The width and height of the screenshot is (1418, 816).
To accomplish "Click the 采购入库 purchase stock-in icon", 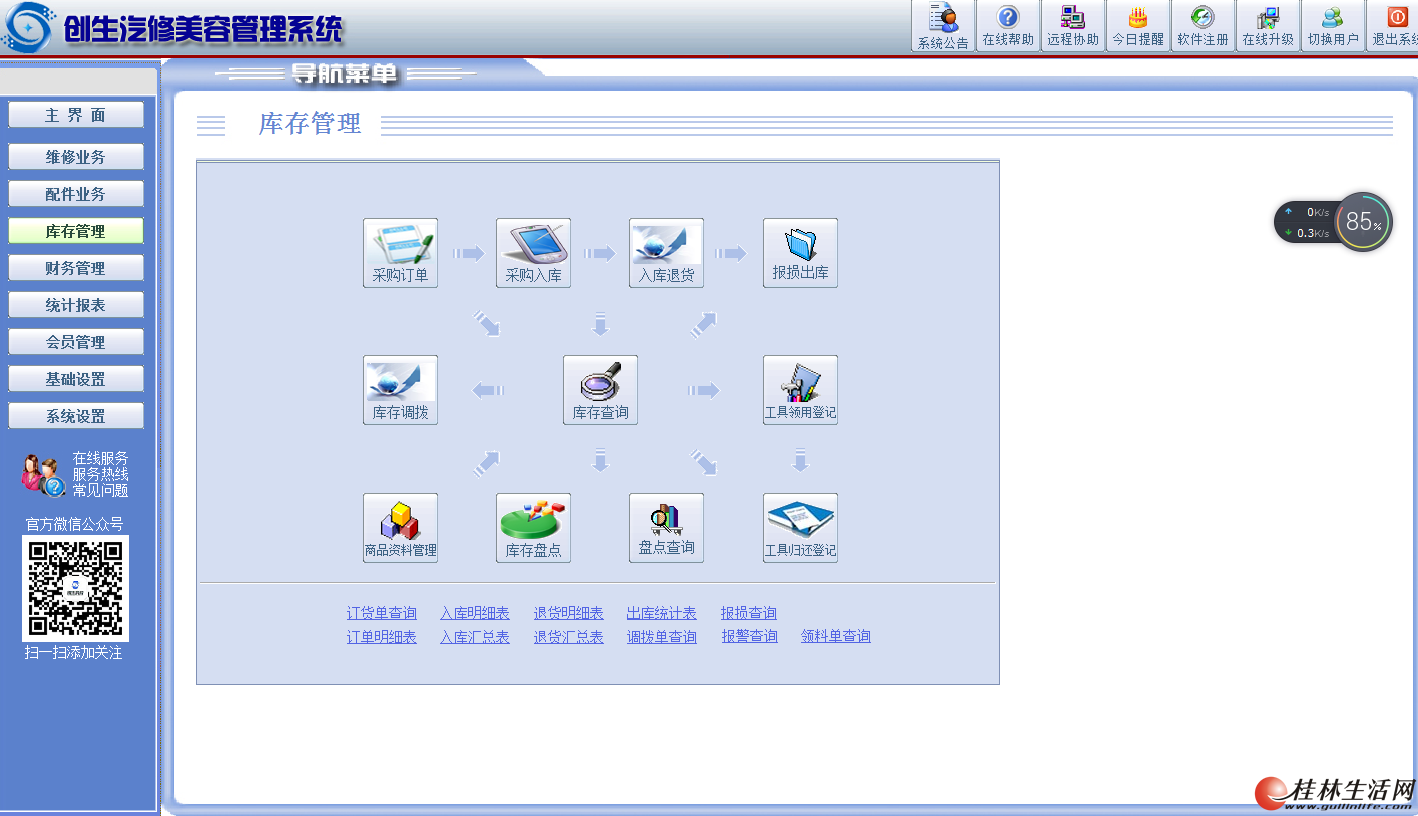I will tap(533, 253).
